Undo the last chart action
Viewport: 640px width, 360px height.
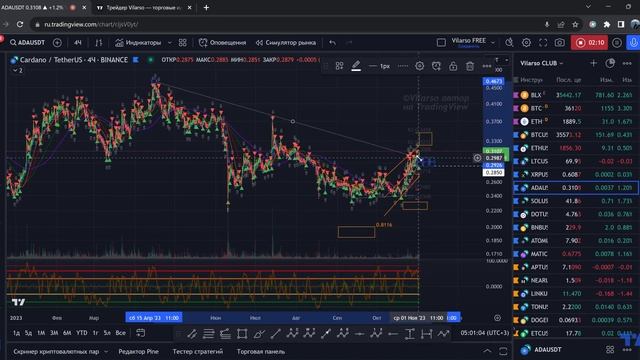[x=333, y=42]
